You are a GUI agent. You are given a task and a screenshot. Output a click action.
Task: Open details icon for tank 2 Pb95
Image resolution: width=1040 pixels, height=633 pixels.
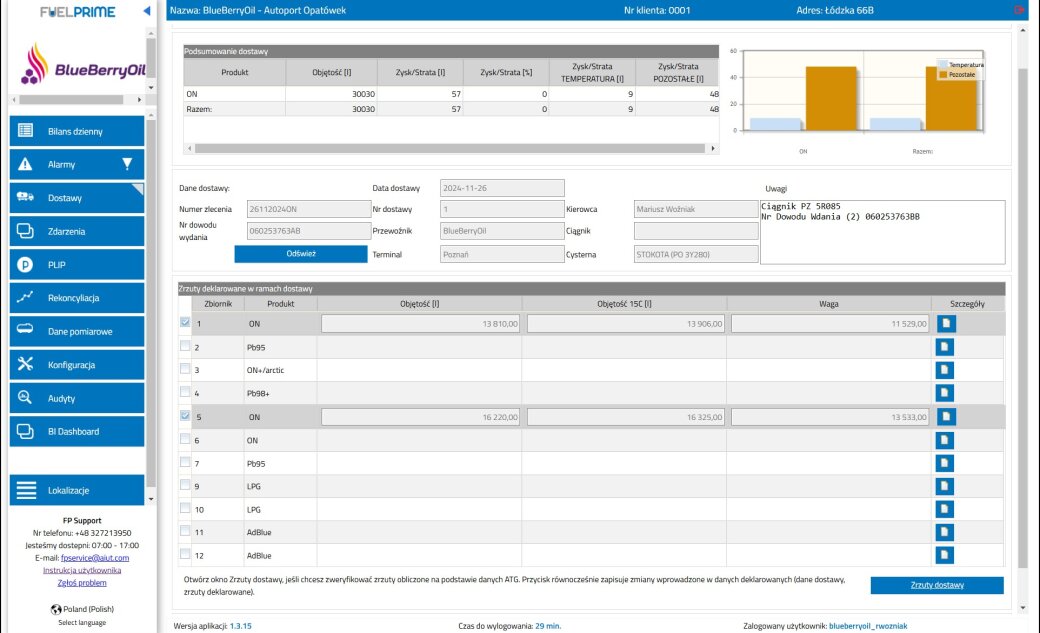[x=944, y=347]
